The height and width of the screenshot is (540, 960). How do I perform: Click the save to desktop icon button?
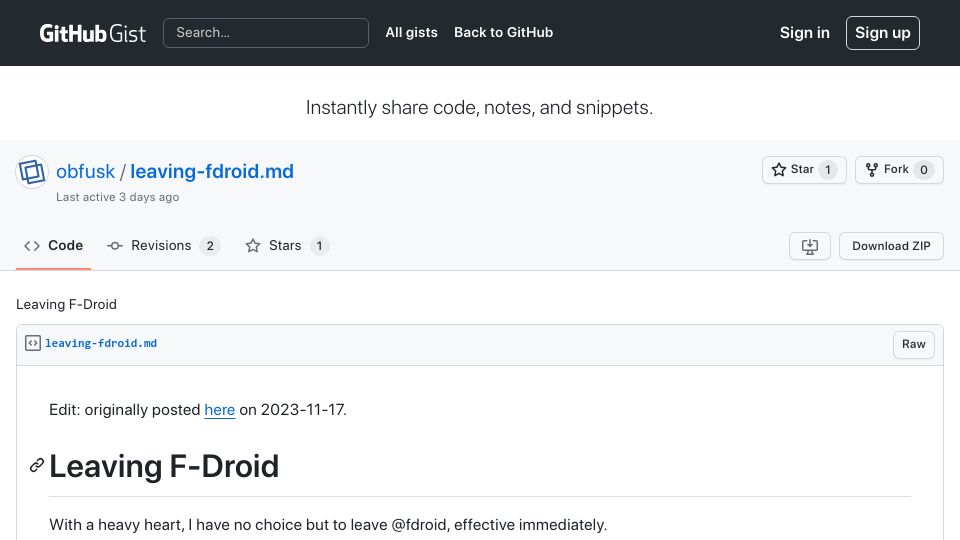tap(809, 246)
